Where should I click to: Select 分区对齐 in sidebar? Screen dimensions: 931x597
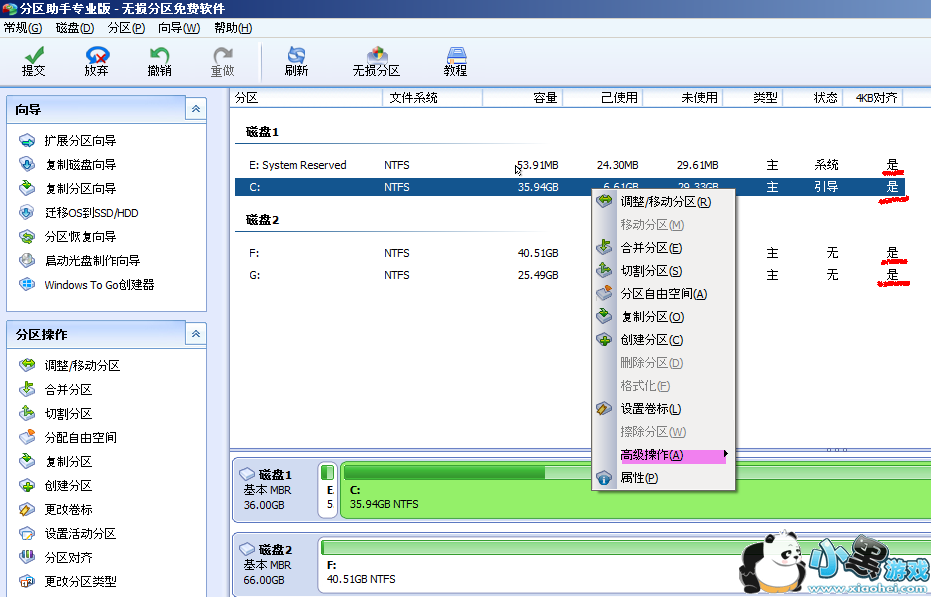pyautogui.click(x=56, y=557)
